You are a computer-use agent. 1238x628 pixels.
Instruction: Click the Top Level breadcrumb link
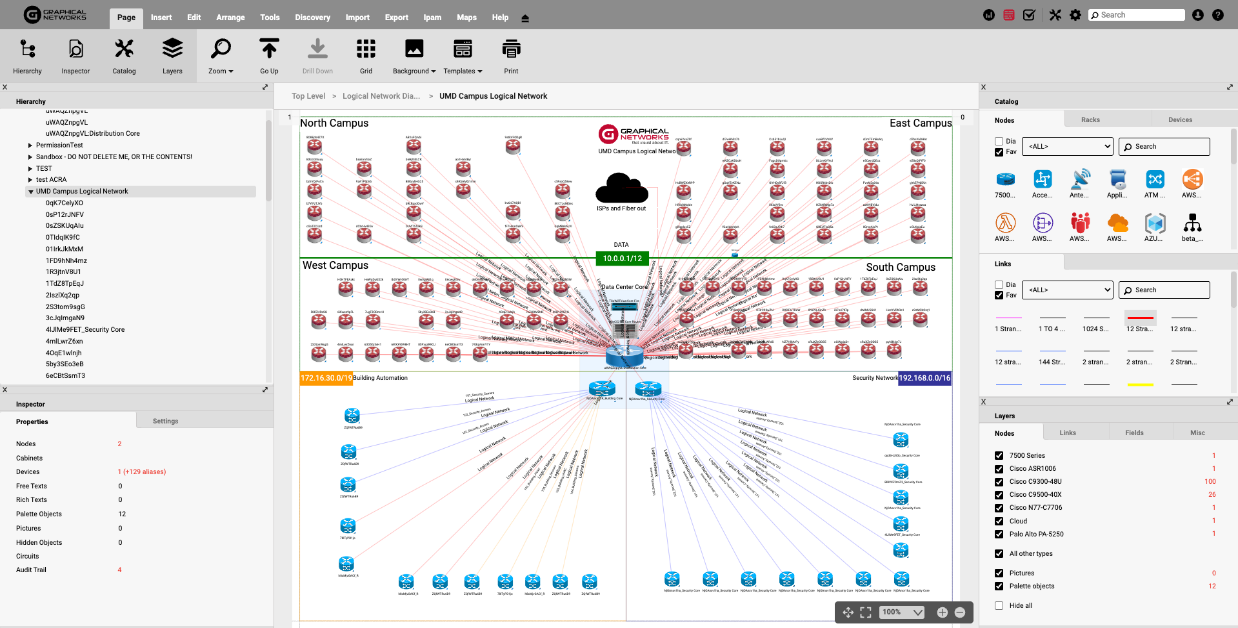(x=308, y=96)
